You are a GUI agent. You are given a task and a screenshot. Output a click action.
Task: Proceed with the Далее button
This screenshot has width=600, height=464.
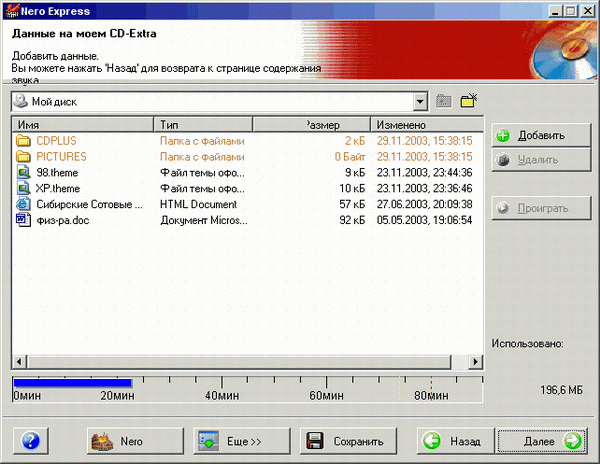pyautogui.click(x=542, y=441)
